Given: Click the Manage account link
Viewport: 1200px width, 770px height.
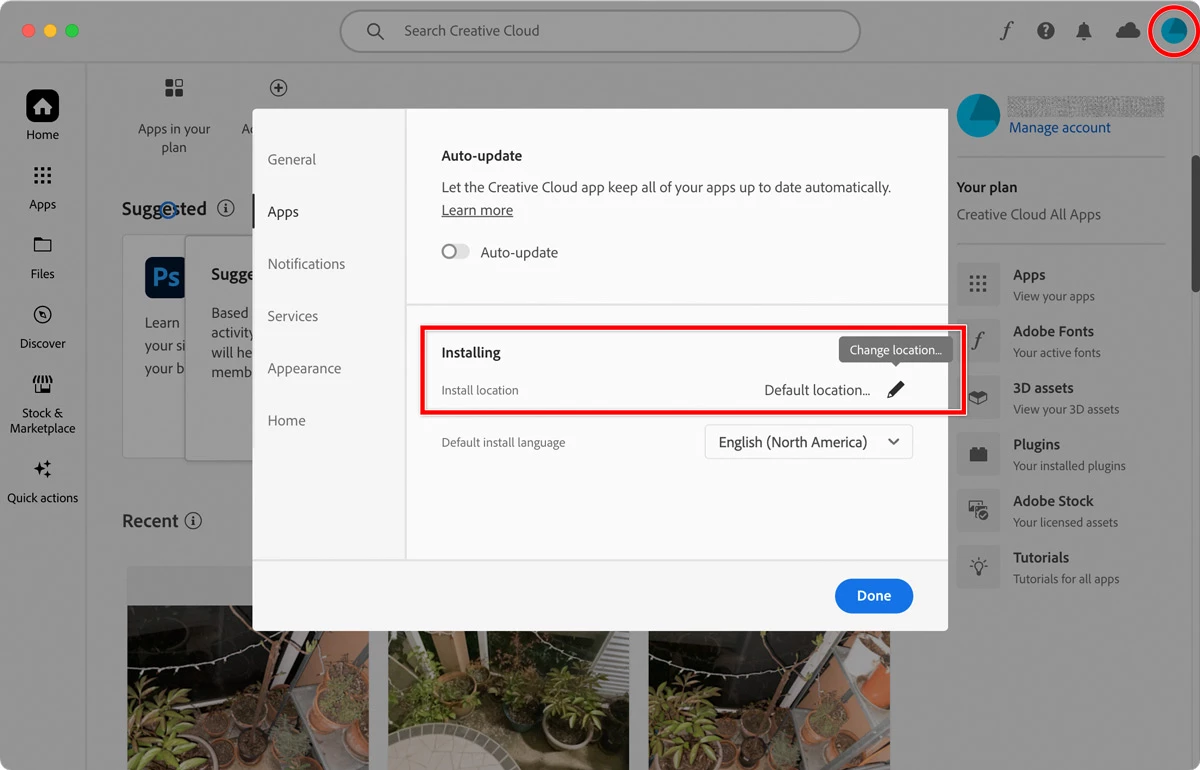Looking at the screenshot, I should coord(1060,128).
